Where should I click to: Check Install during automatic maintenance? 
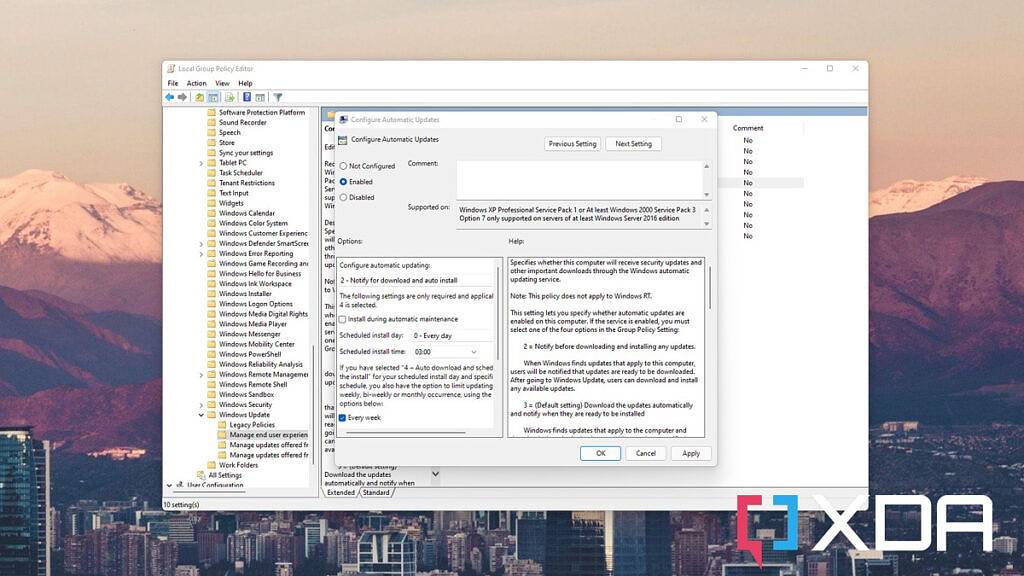pos(342,319)
